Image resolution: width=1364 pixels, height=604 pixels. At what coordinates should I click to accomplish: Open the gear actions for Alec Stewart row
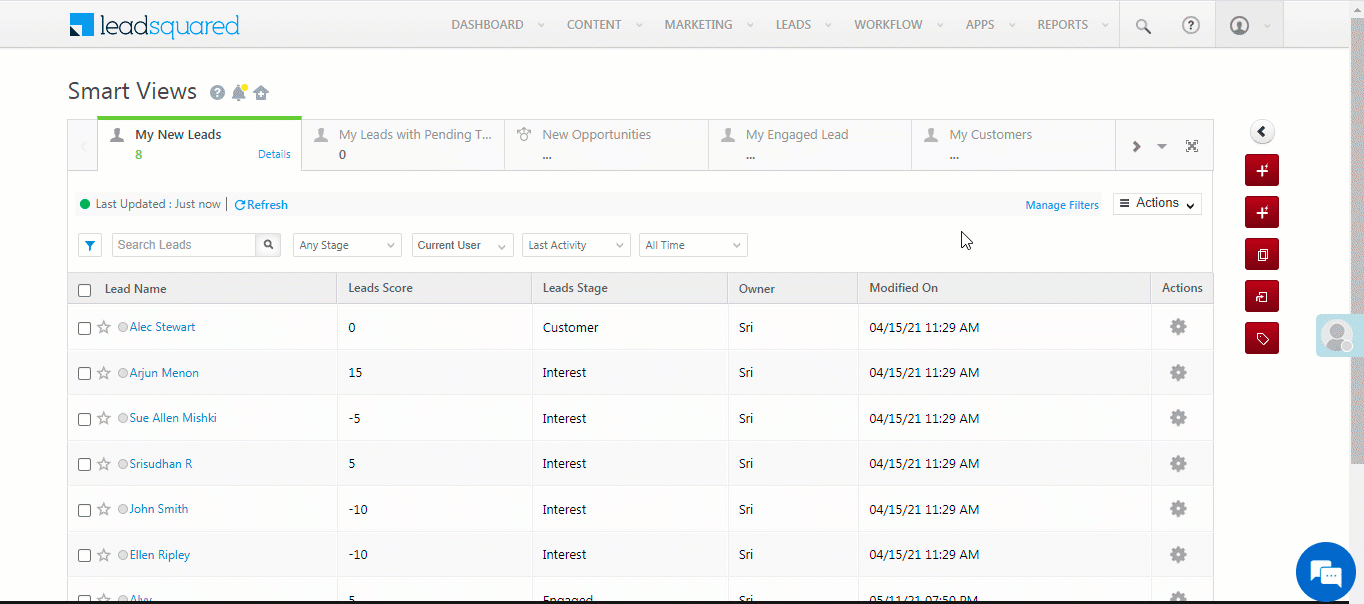coord(1177,327)
